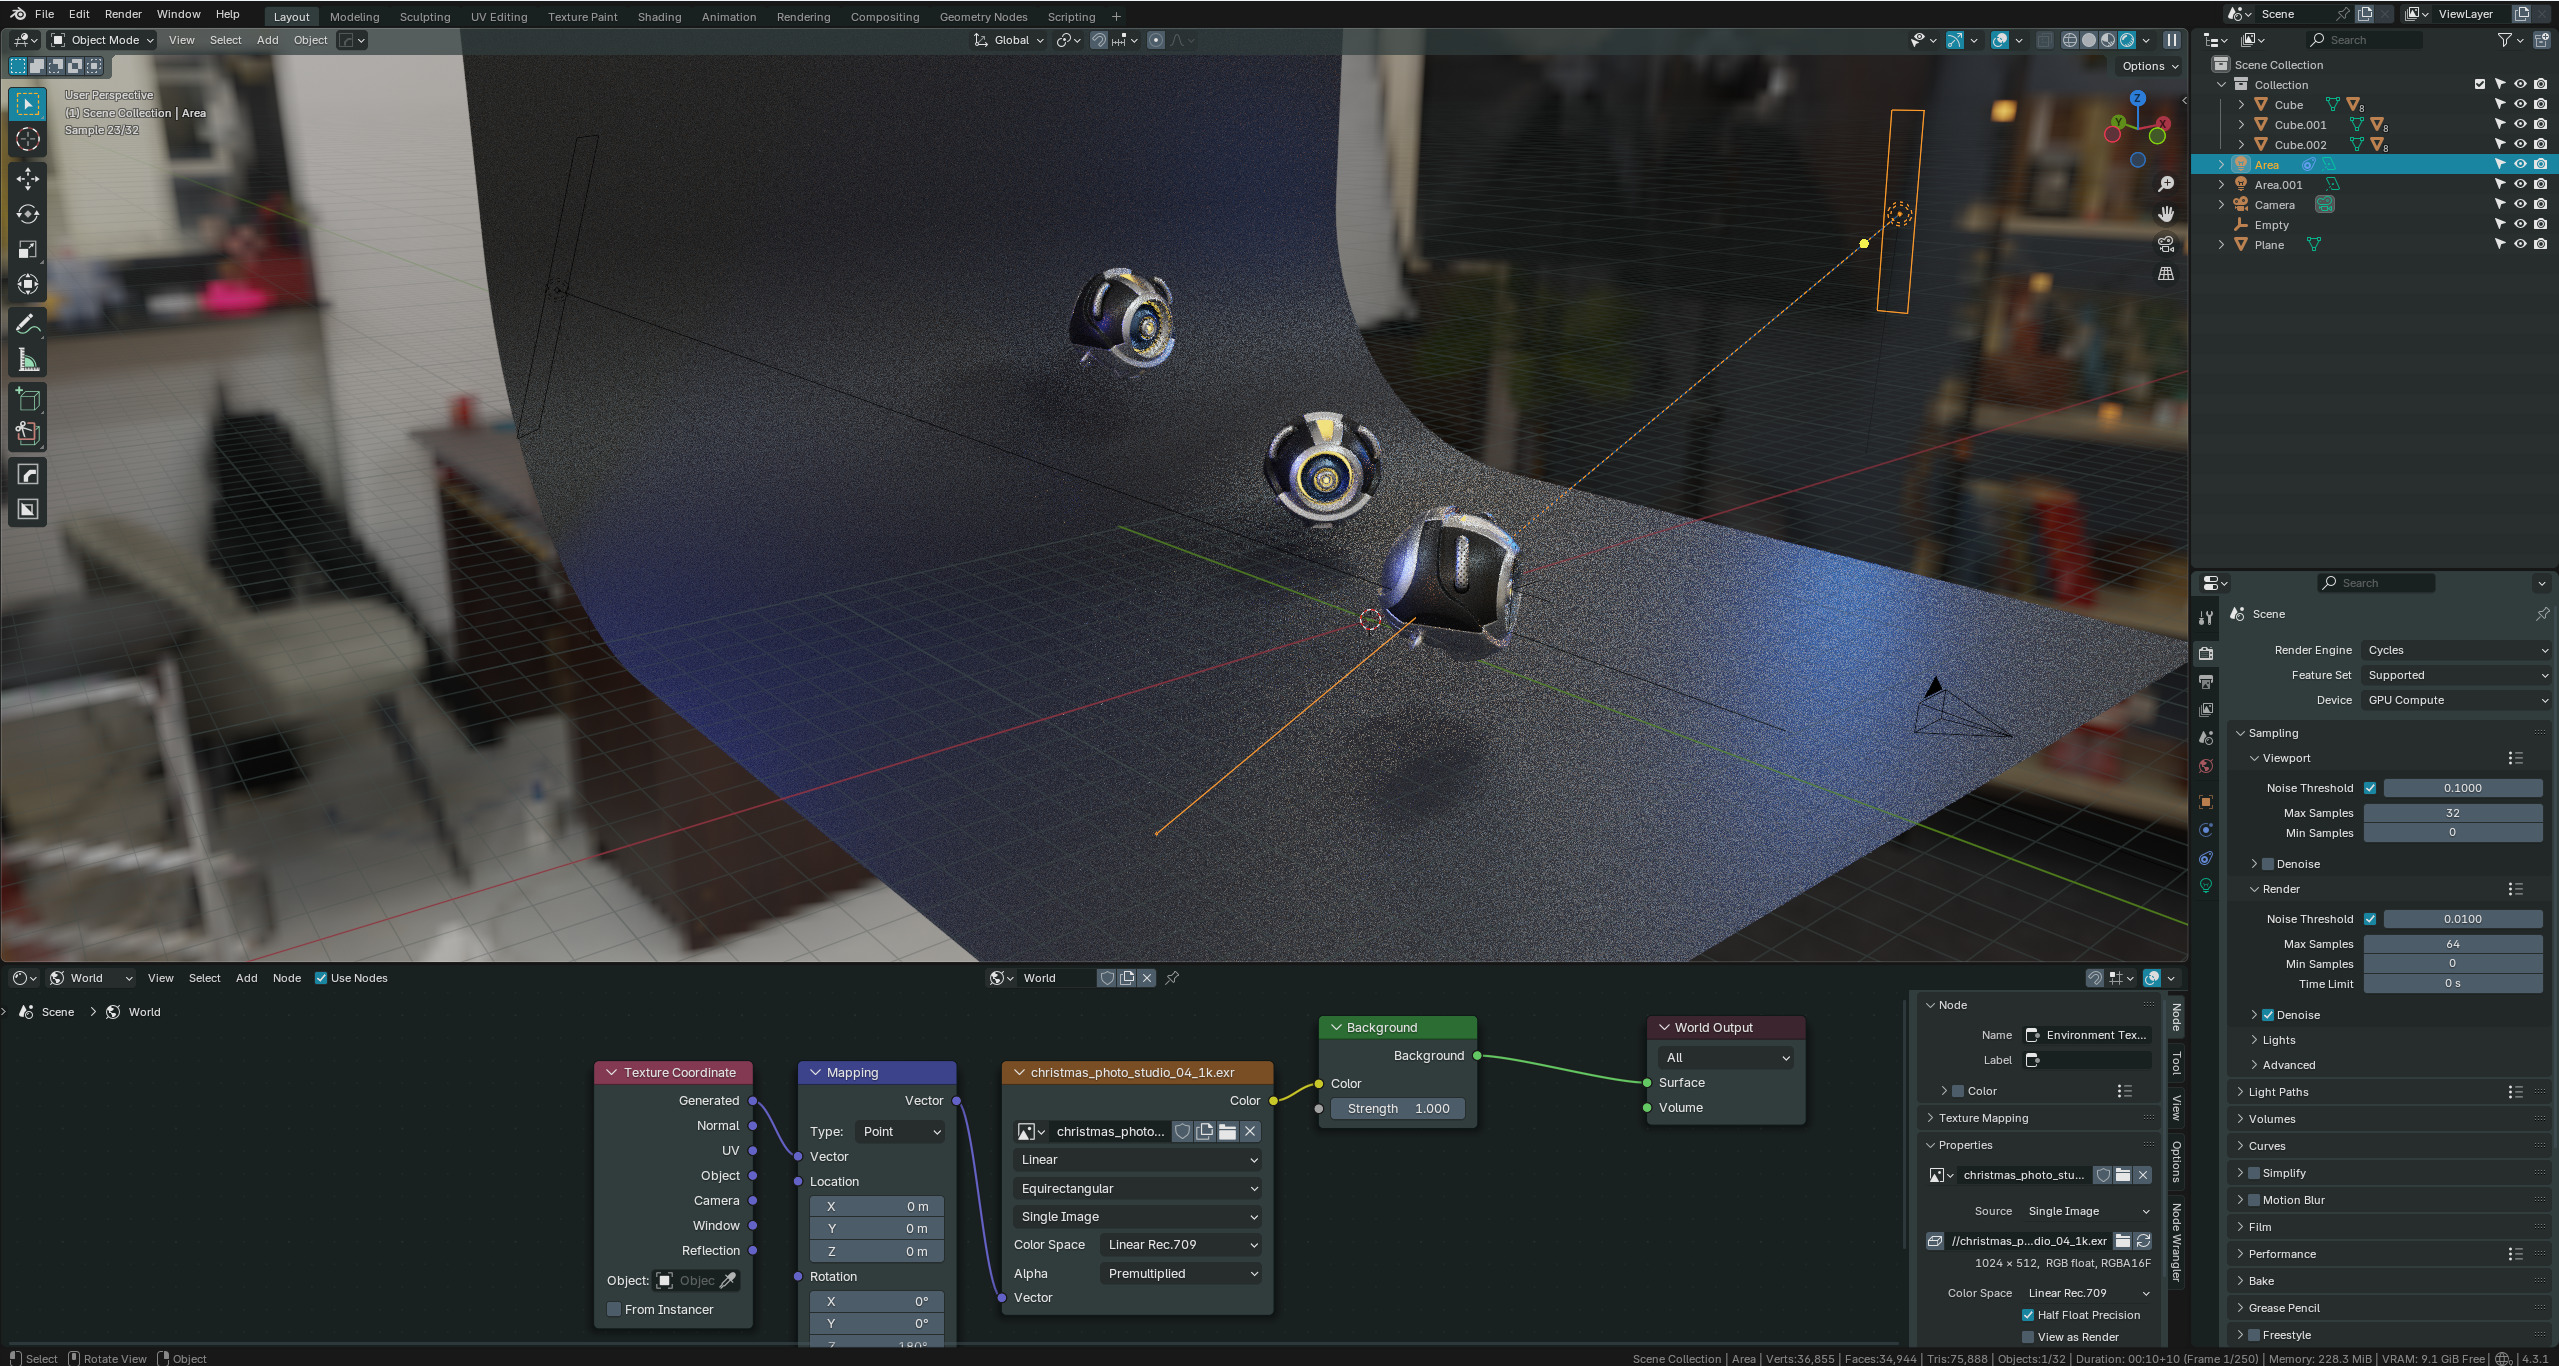This screenshot has width=2559, height=1366.
Task: Toggle Render Noise Threshold checkbox
Action: tap(2370, 919)
